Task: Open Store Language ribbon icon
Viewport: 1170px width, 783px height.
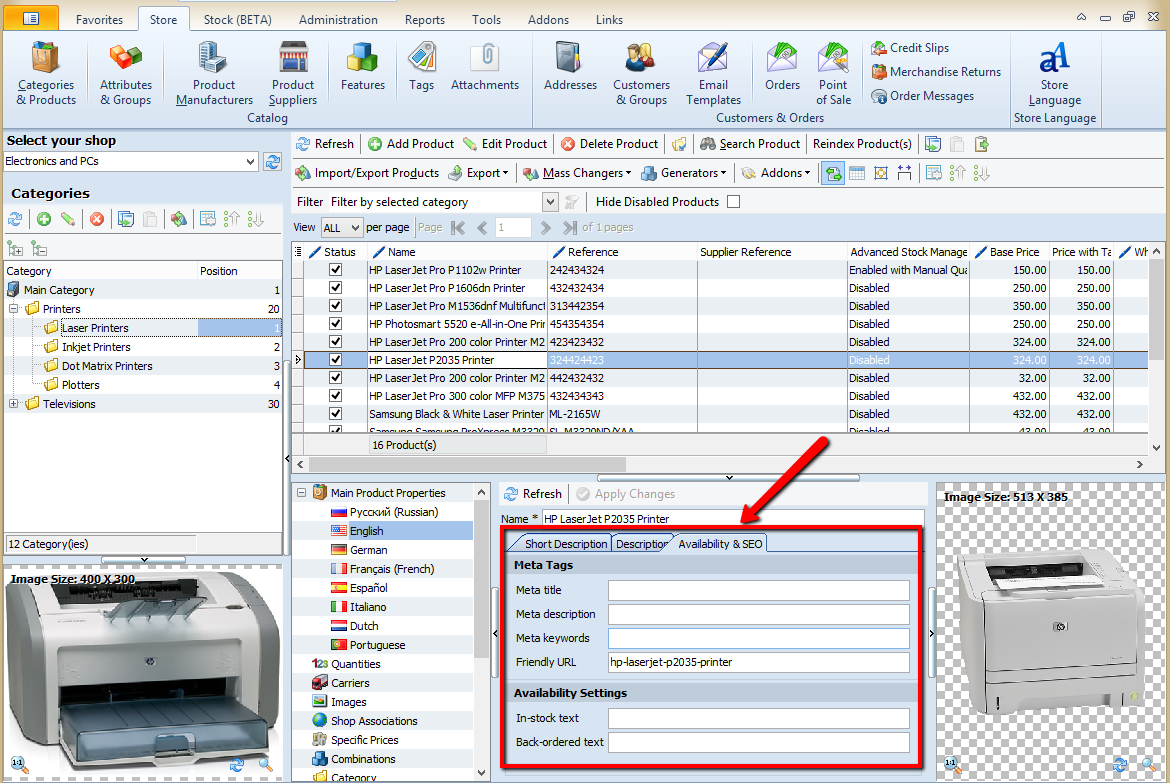Action: (x=1054, y=73)
